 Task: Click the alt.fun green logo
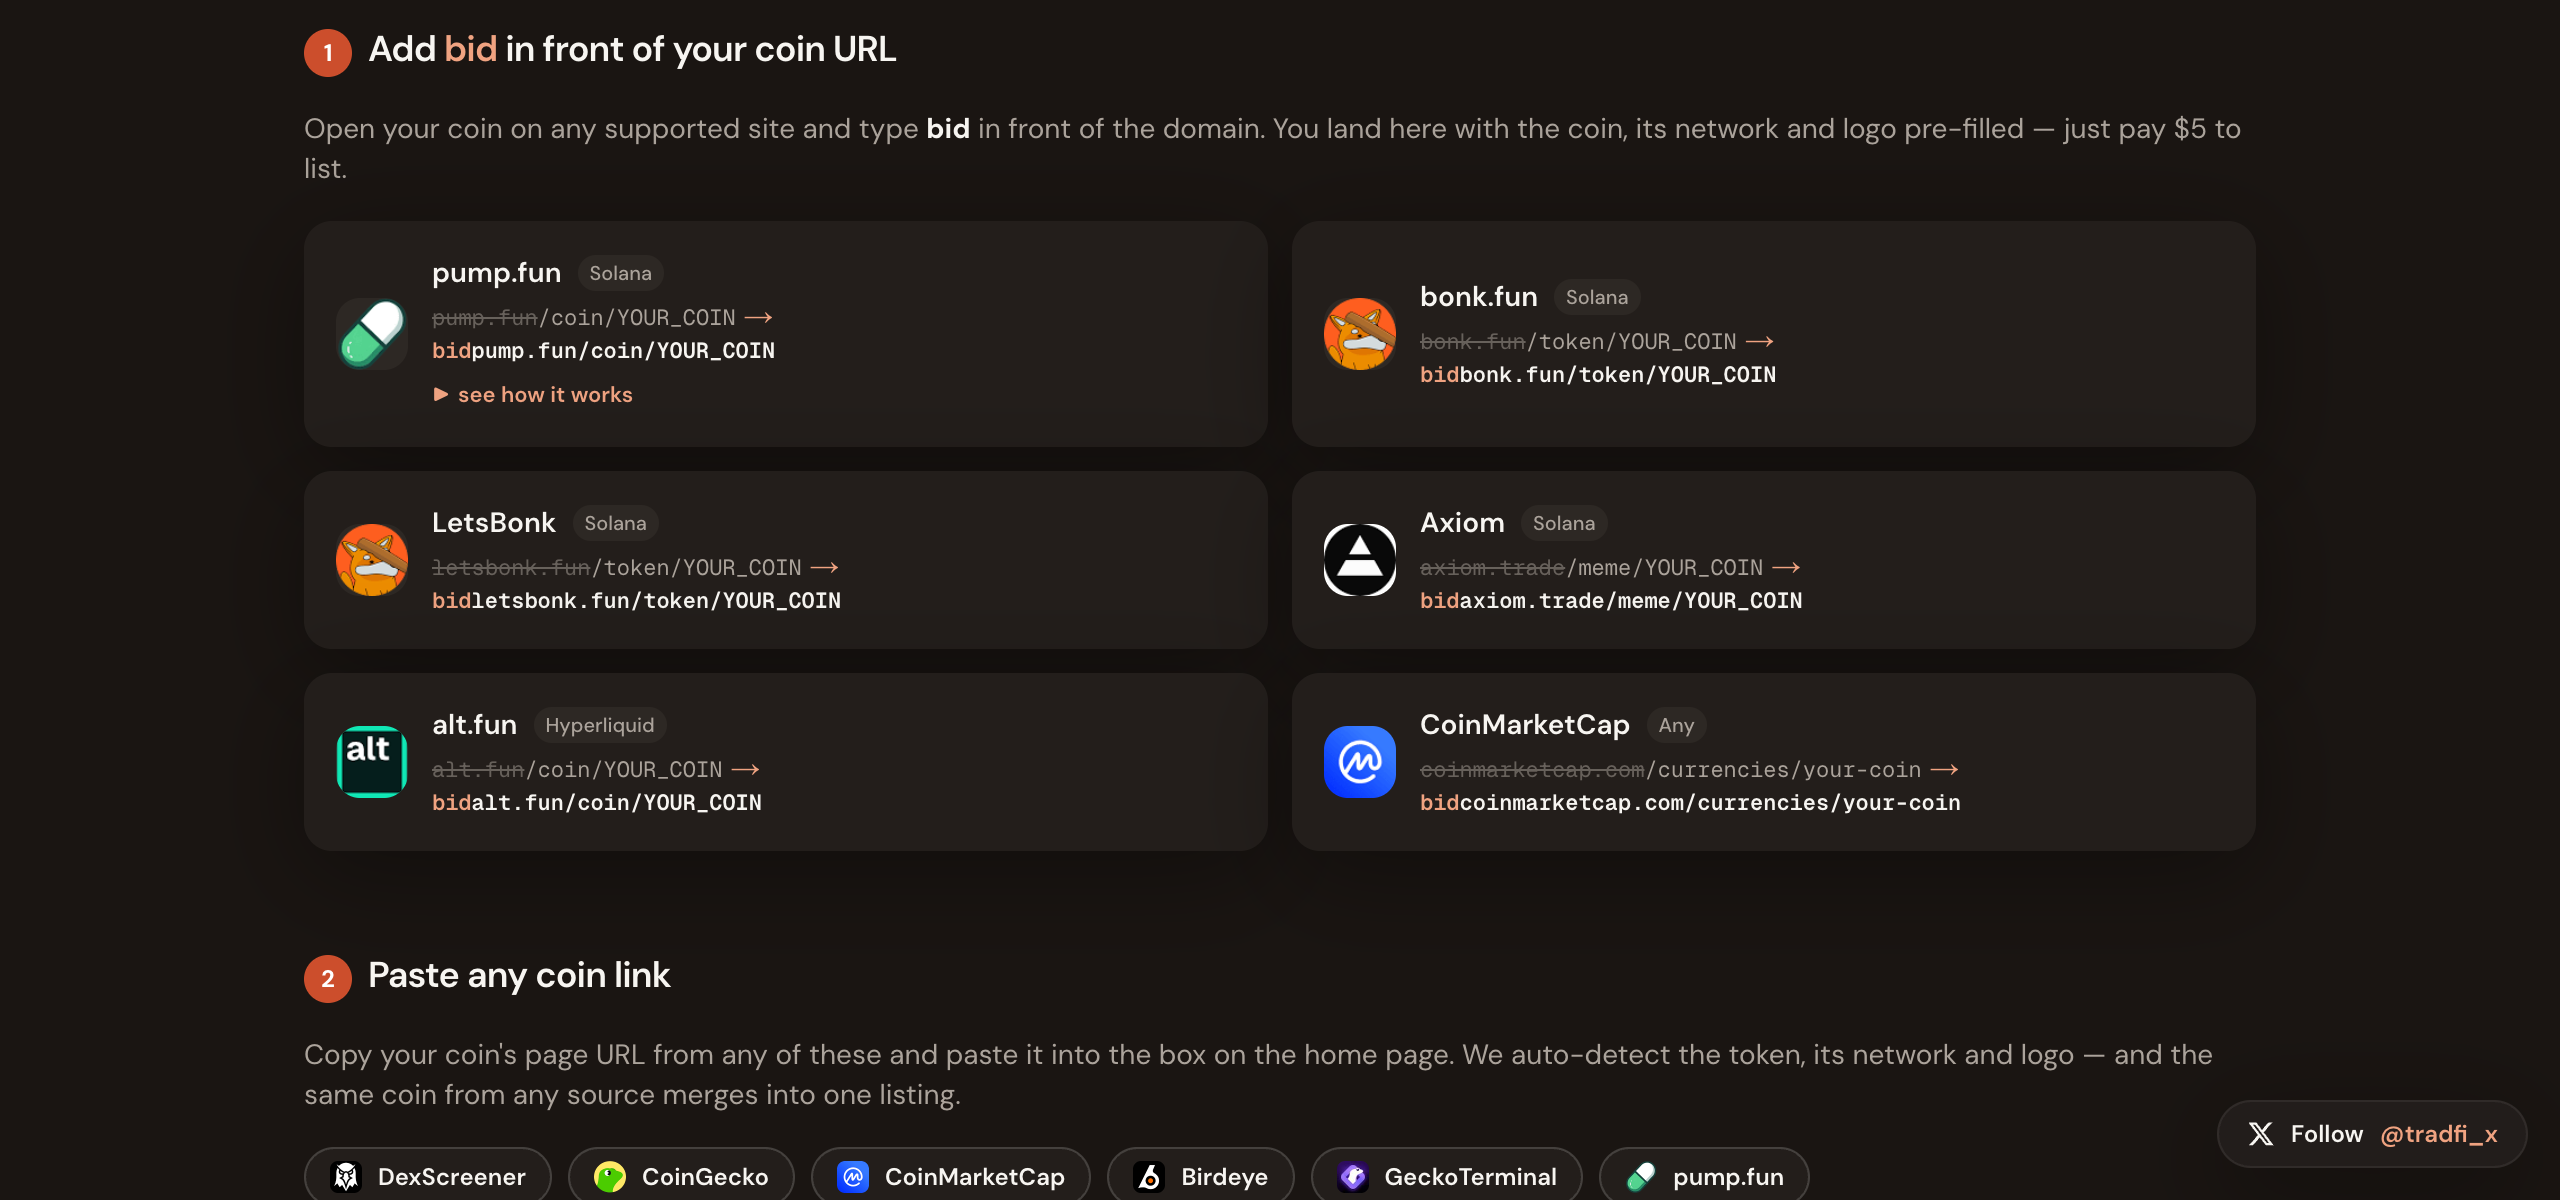(x=371, y=762)
